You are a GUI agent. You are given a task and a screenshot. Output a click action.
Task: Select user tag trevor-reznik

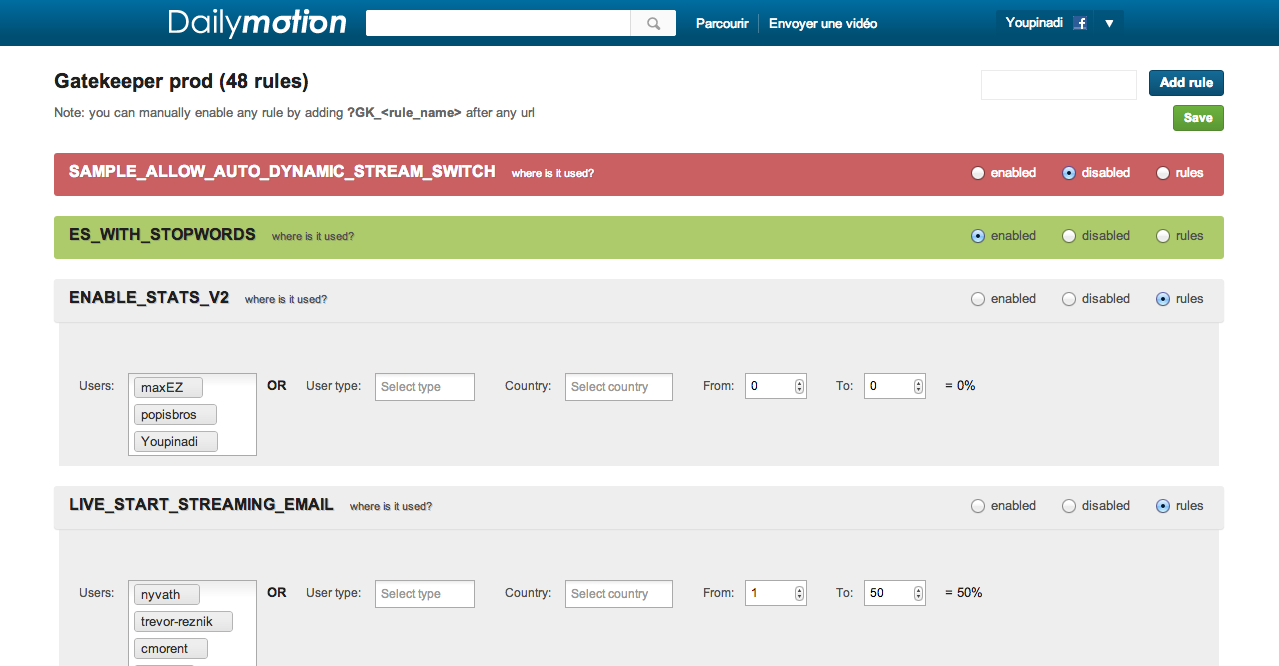(x=183, y=622)
